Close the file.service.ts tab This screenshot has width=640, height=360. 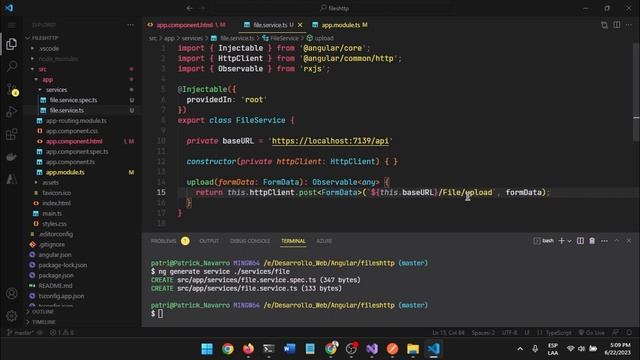click(x=300, y=25)
